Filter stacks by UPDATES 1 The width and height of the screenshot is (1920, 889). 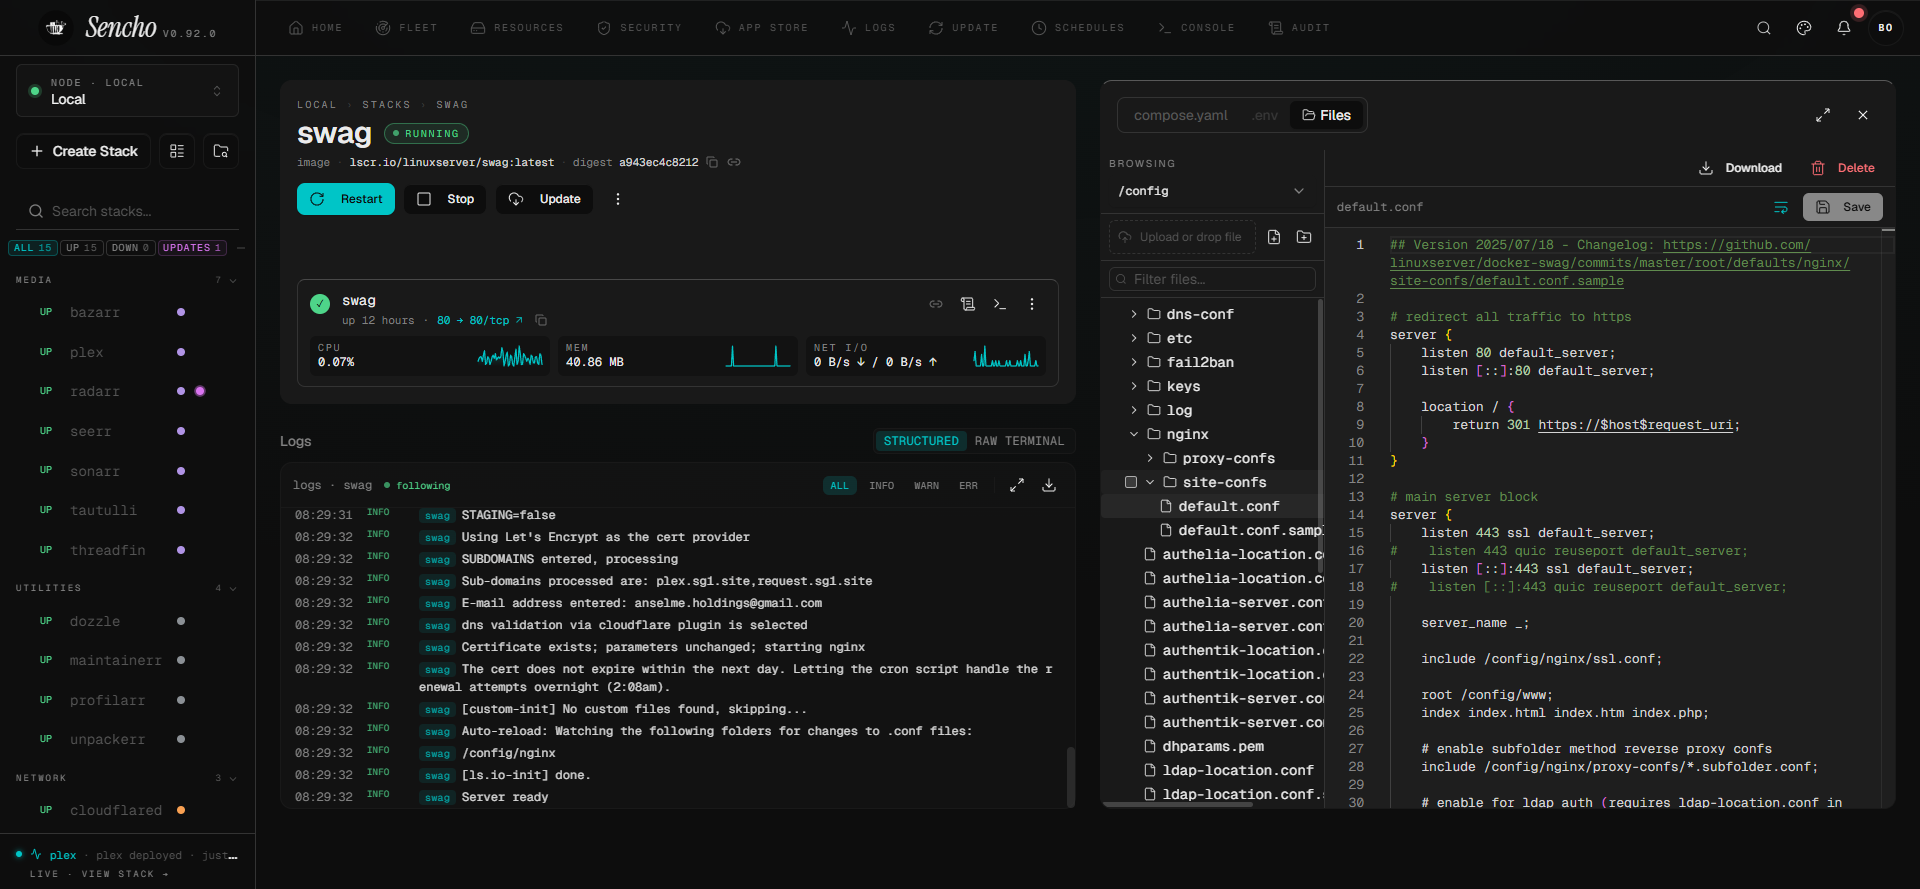(x=192, y=248)
